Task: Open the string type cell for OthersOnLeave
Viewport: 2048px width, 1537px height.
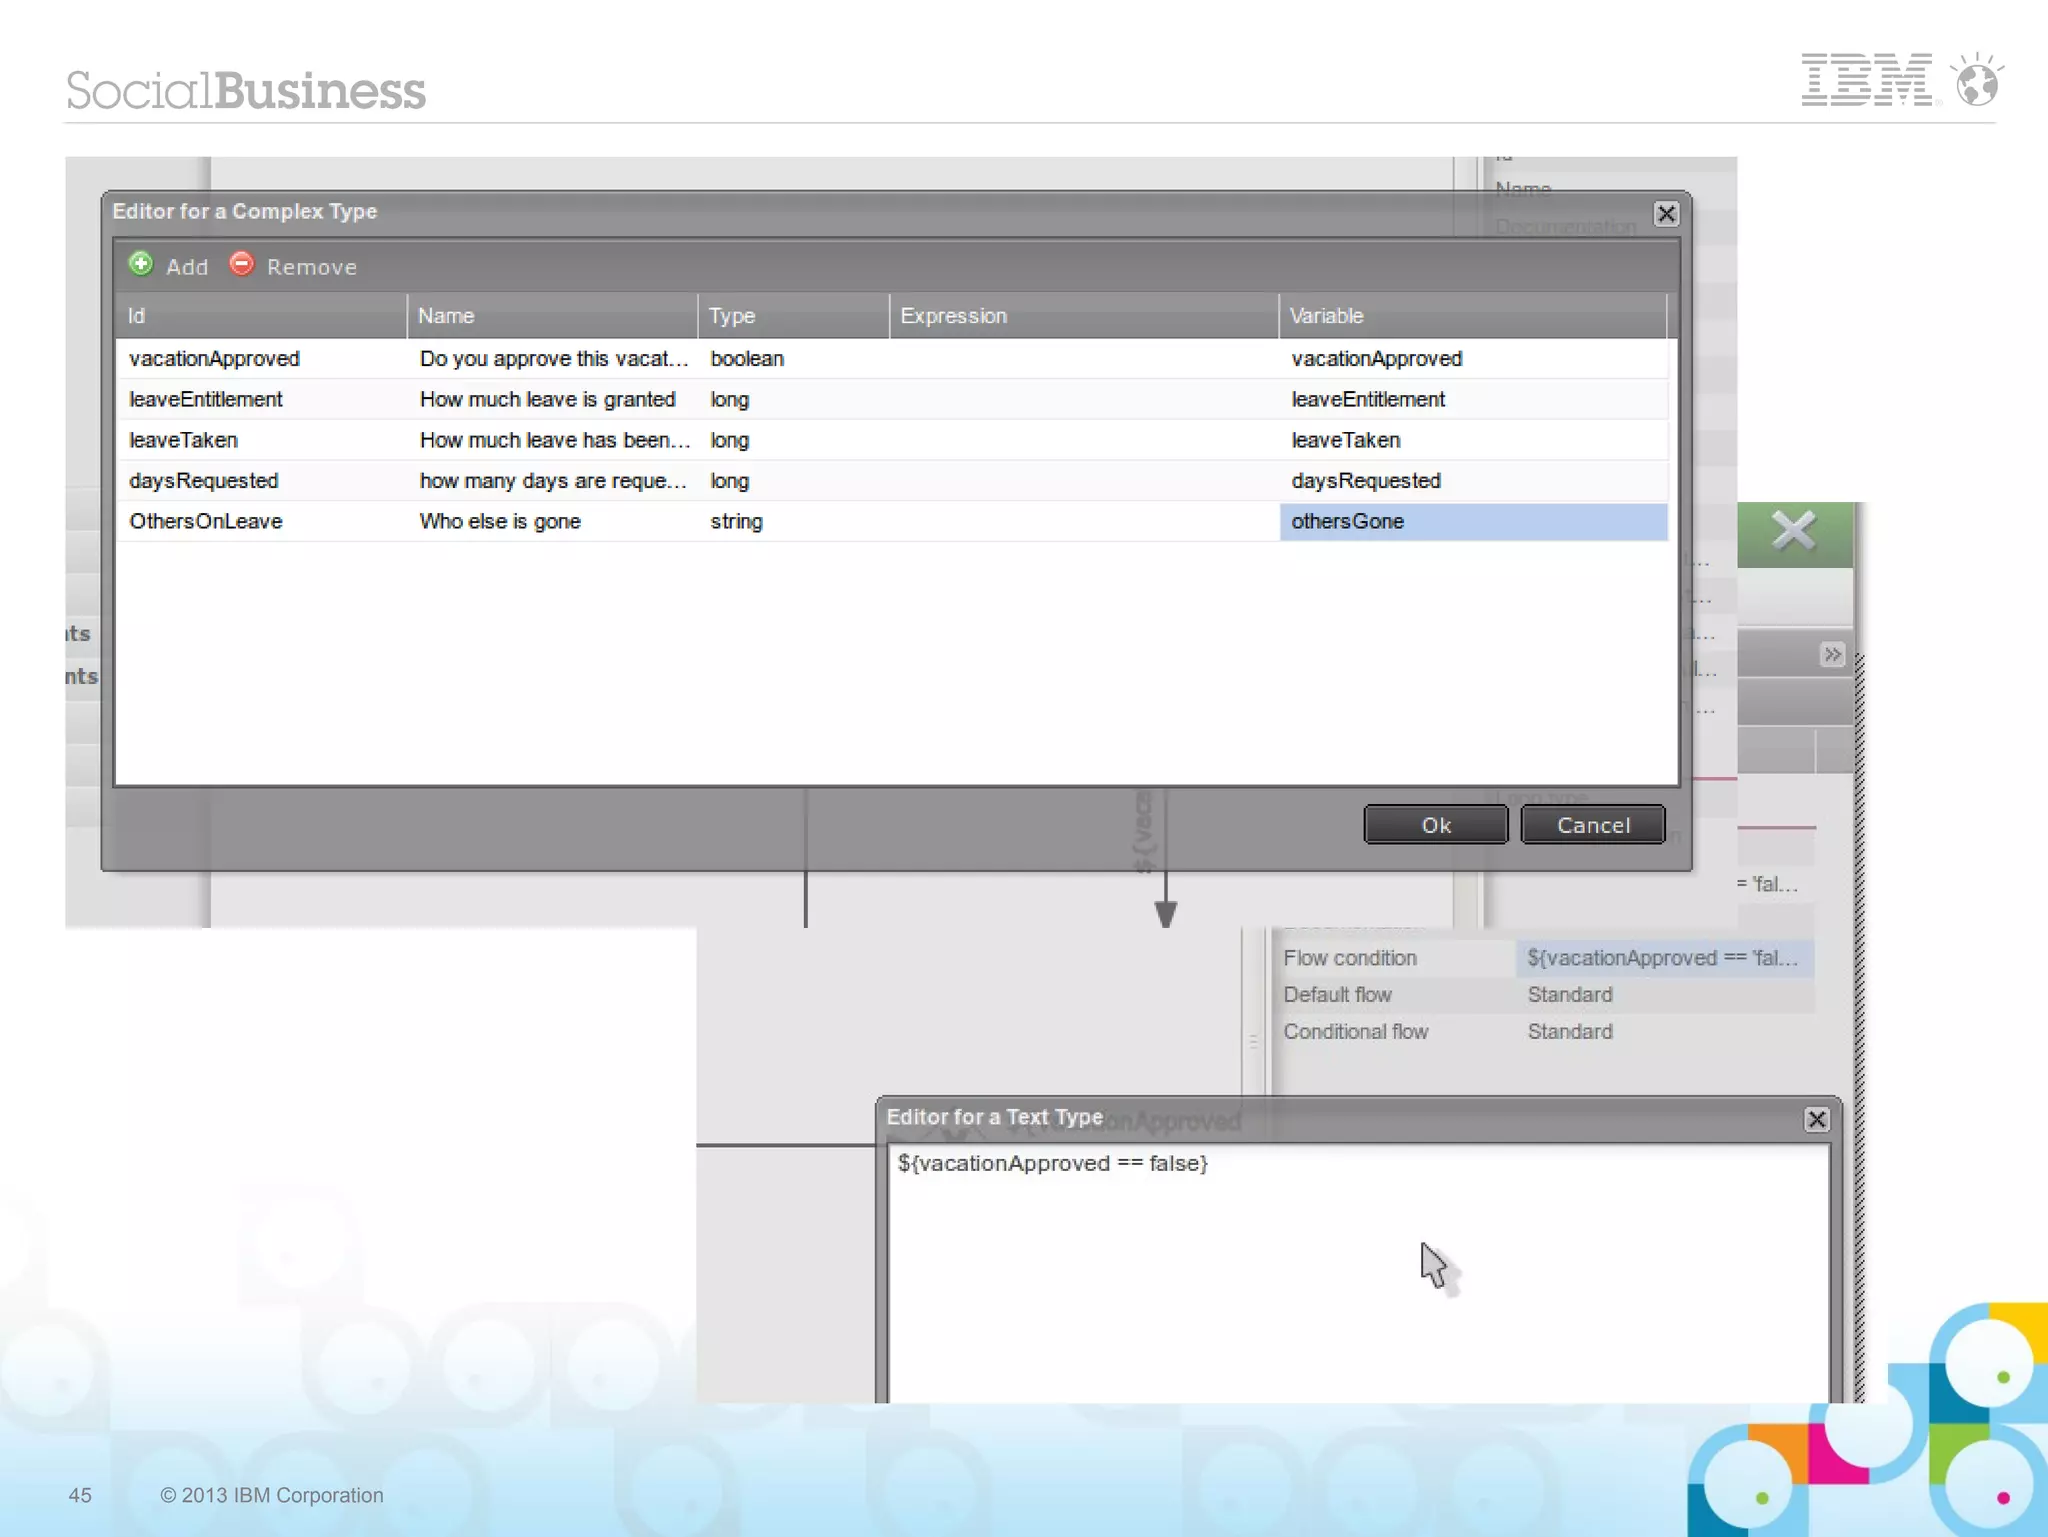Action: click(x=737, y=522)
